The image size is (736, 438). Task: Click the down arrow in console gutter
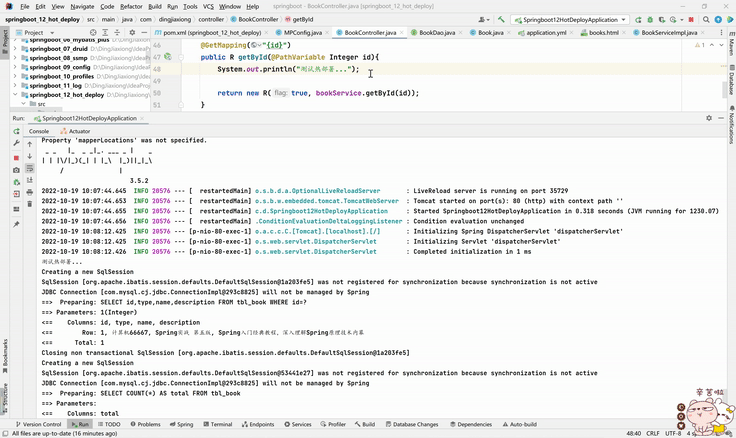[30, 156]
